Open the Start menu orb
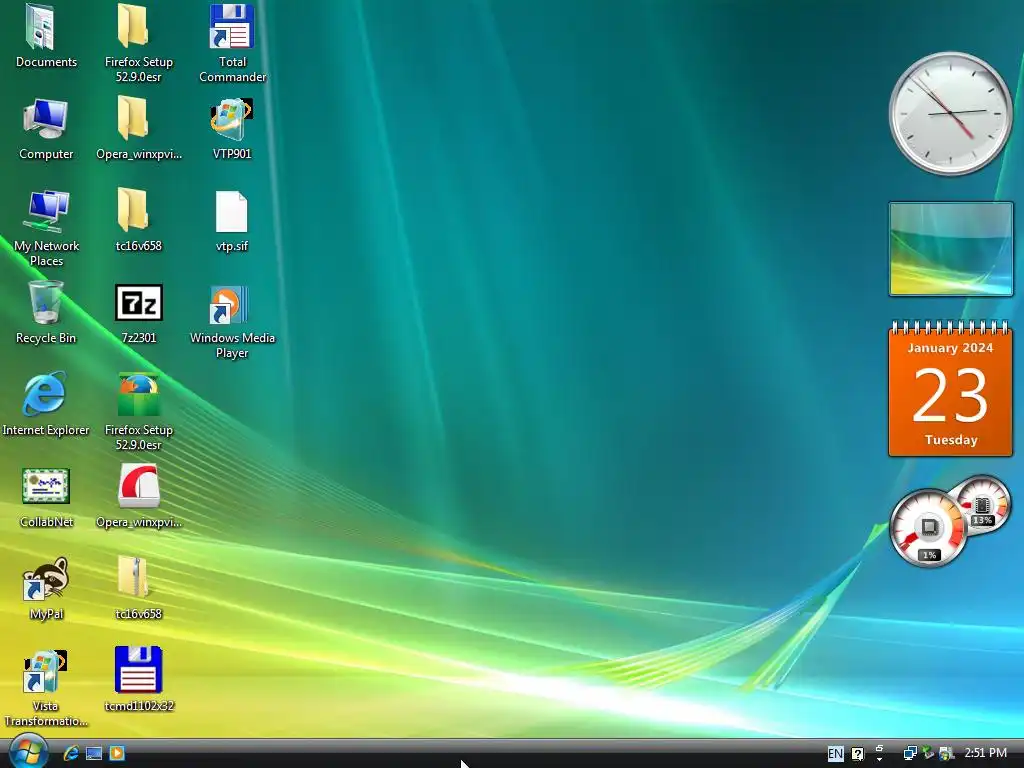 (27, 752)
